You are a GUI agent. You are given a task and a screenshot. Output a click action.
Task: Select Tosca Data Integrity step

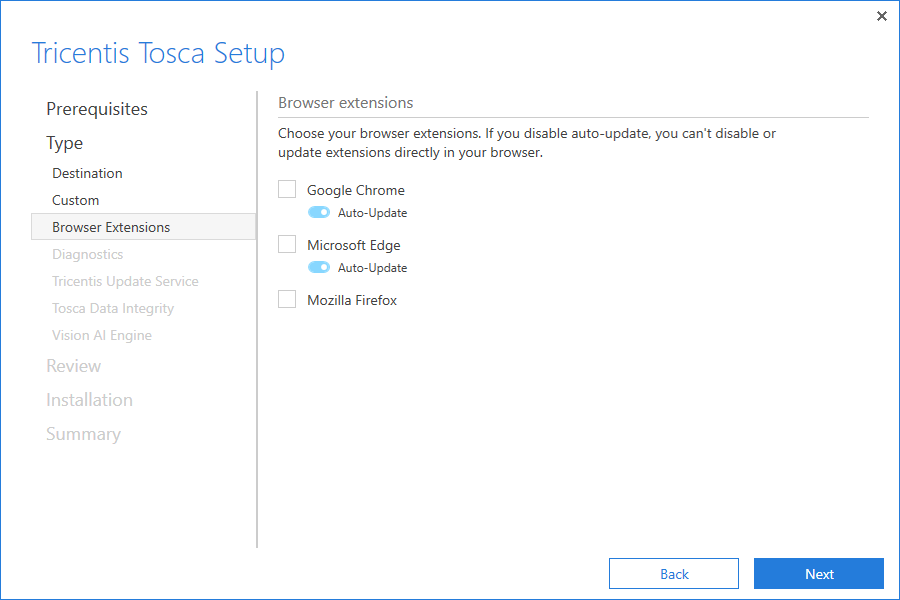(113, 308)
